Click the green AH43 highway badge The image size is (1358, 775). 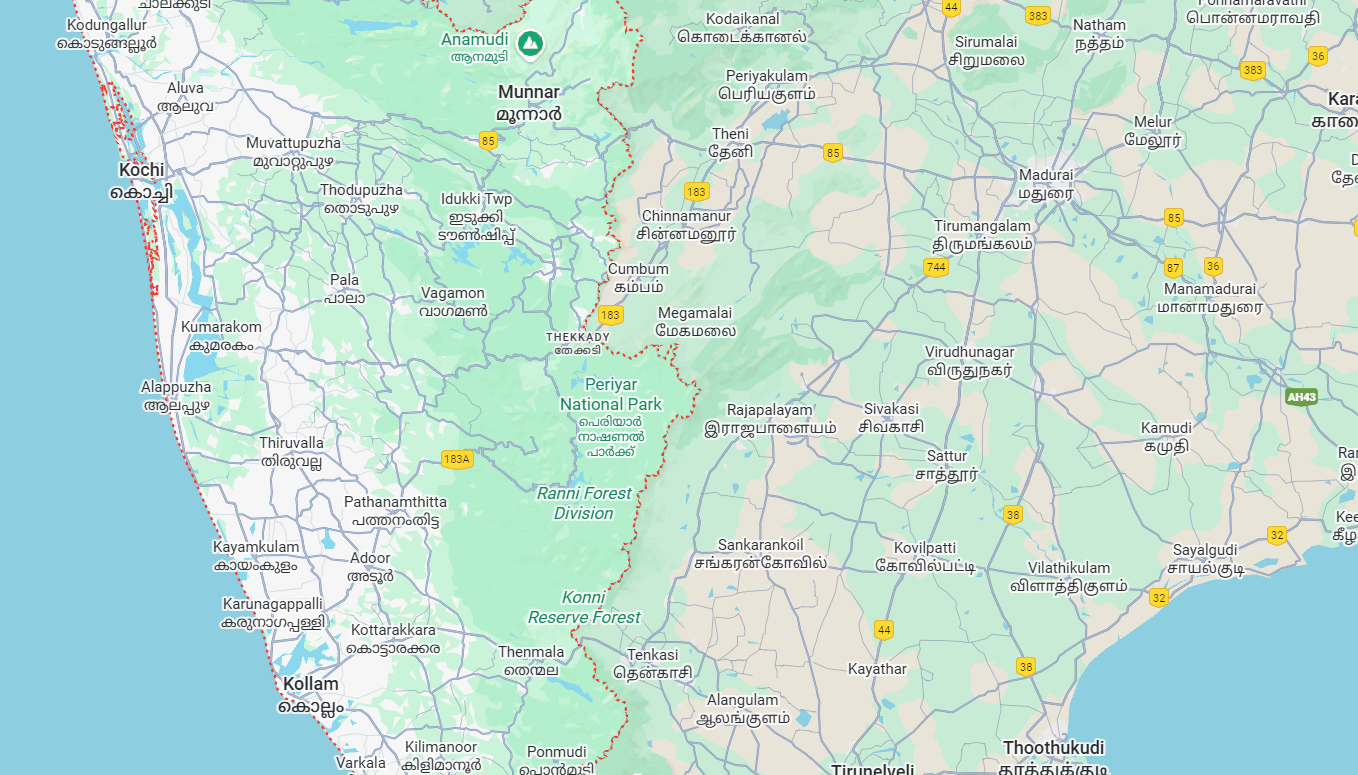[x=1300, y=397]
